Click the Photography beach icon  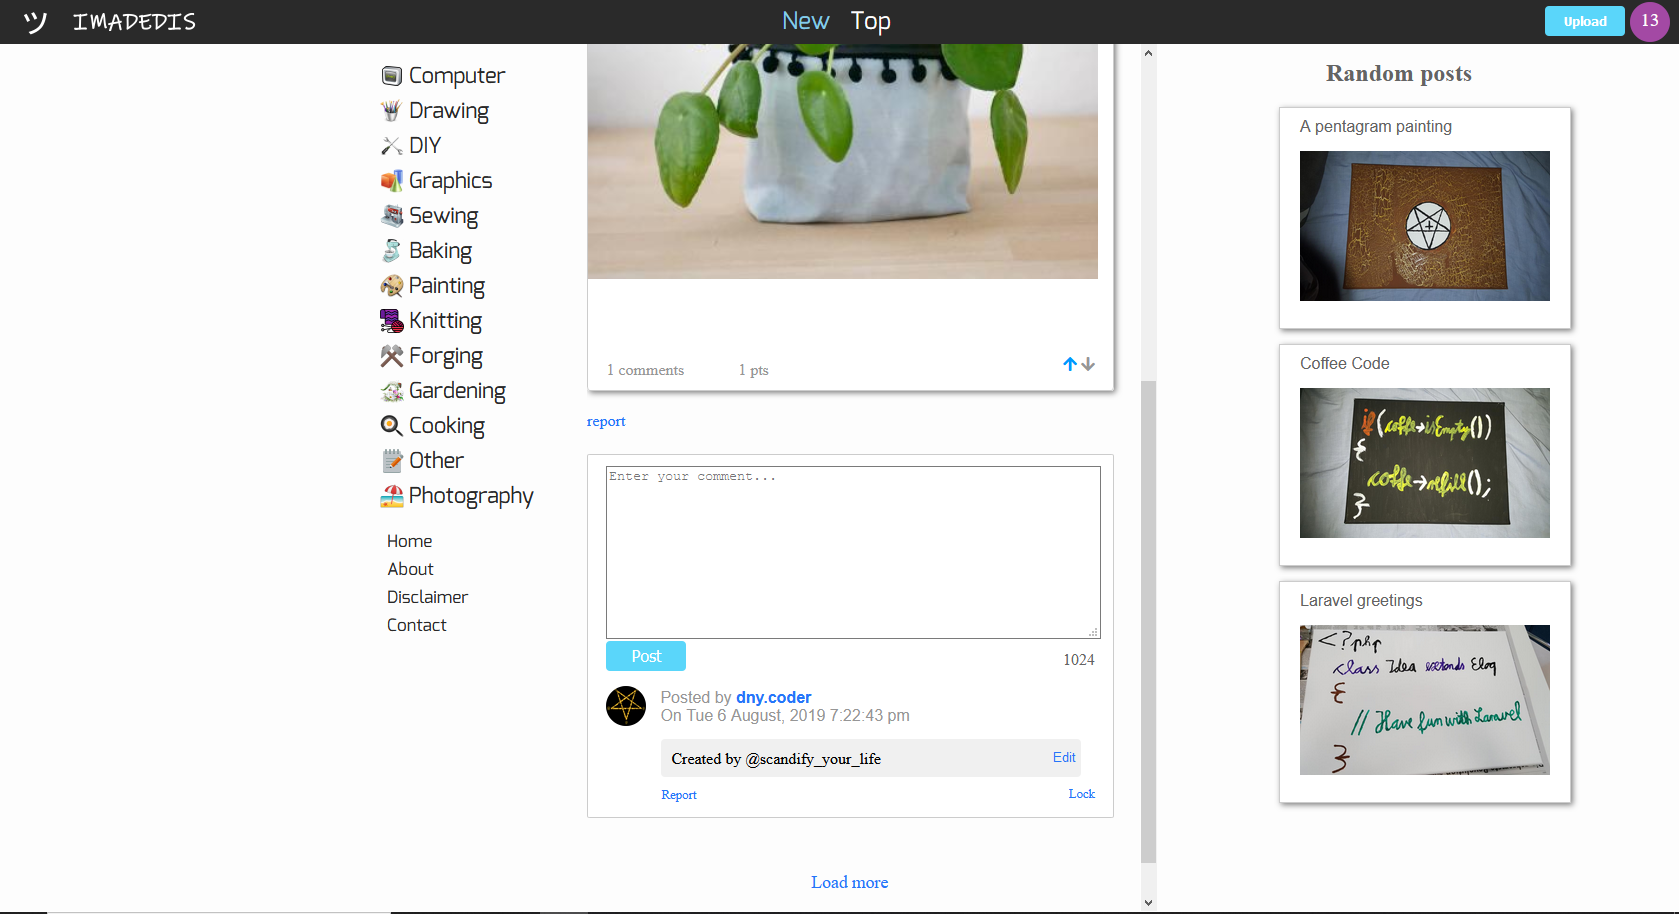click(392, 496)
